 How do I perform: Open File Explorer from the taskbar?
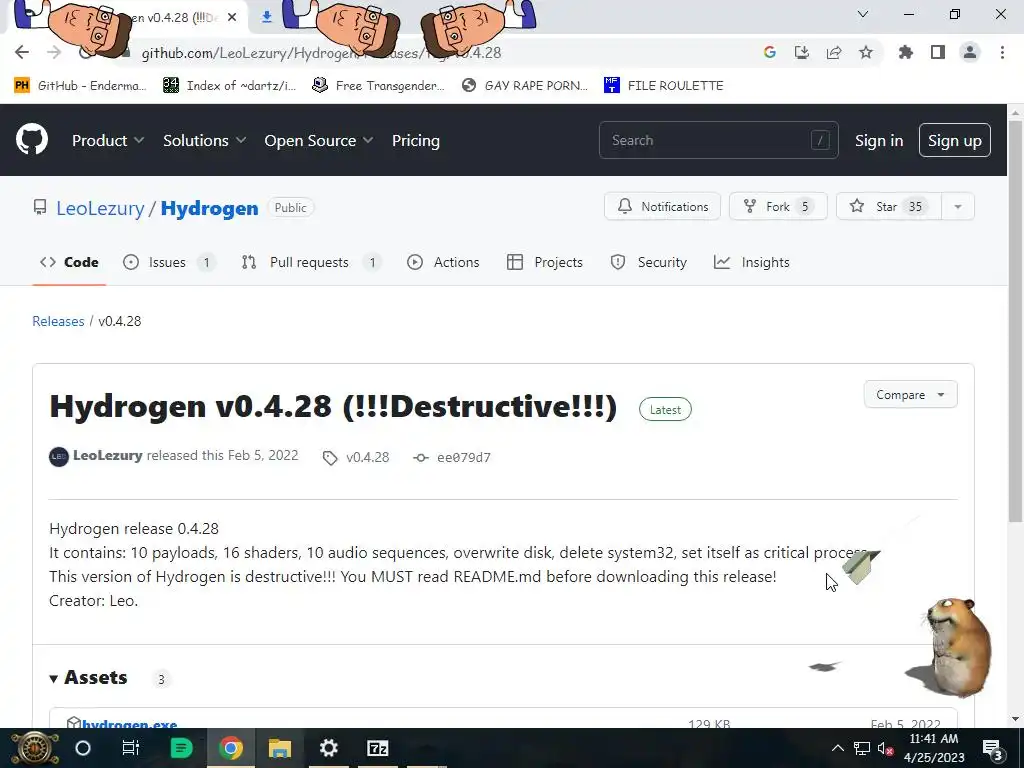tap(280, 748)
